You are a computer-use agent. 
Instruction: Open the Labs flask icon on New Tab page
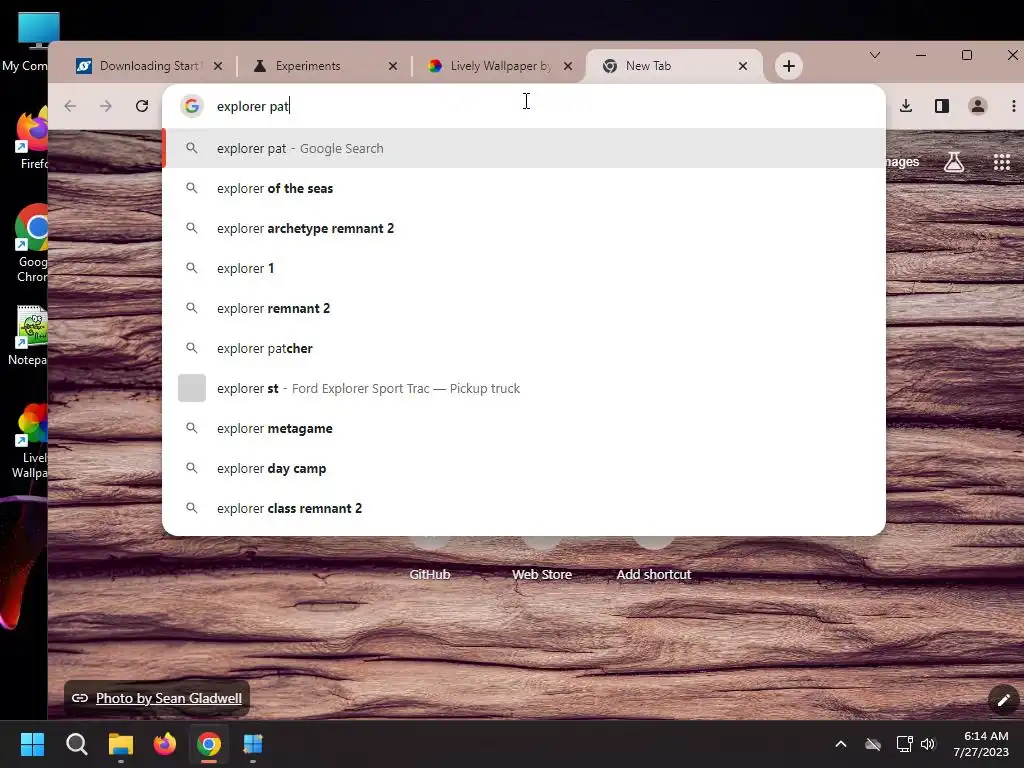(954, 161)
